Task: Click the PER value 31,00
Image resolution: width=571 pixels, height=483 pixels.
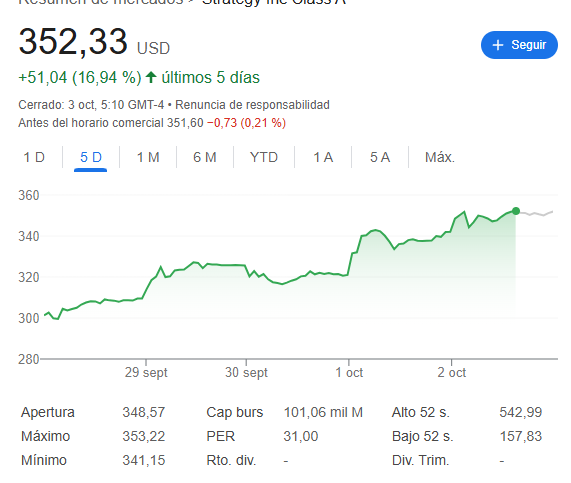Action: tap(301, 436)
